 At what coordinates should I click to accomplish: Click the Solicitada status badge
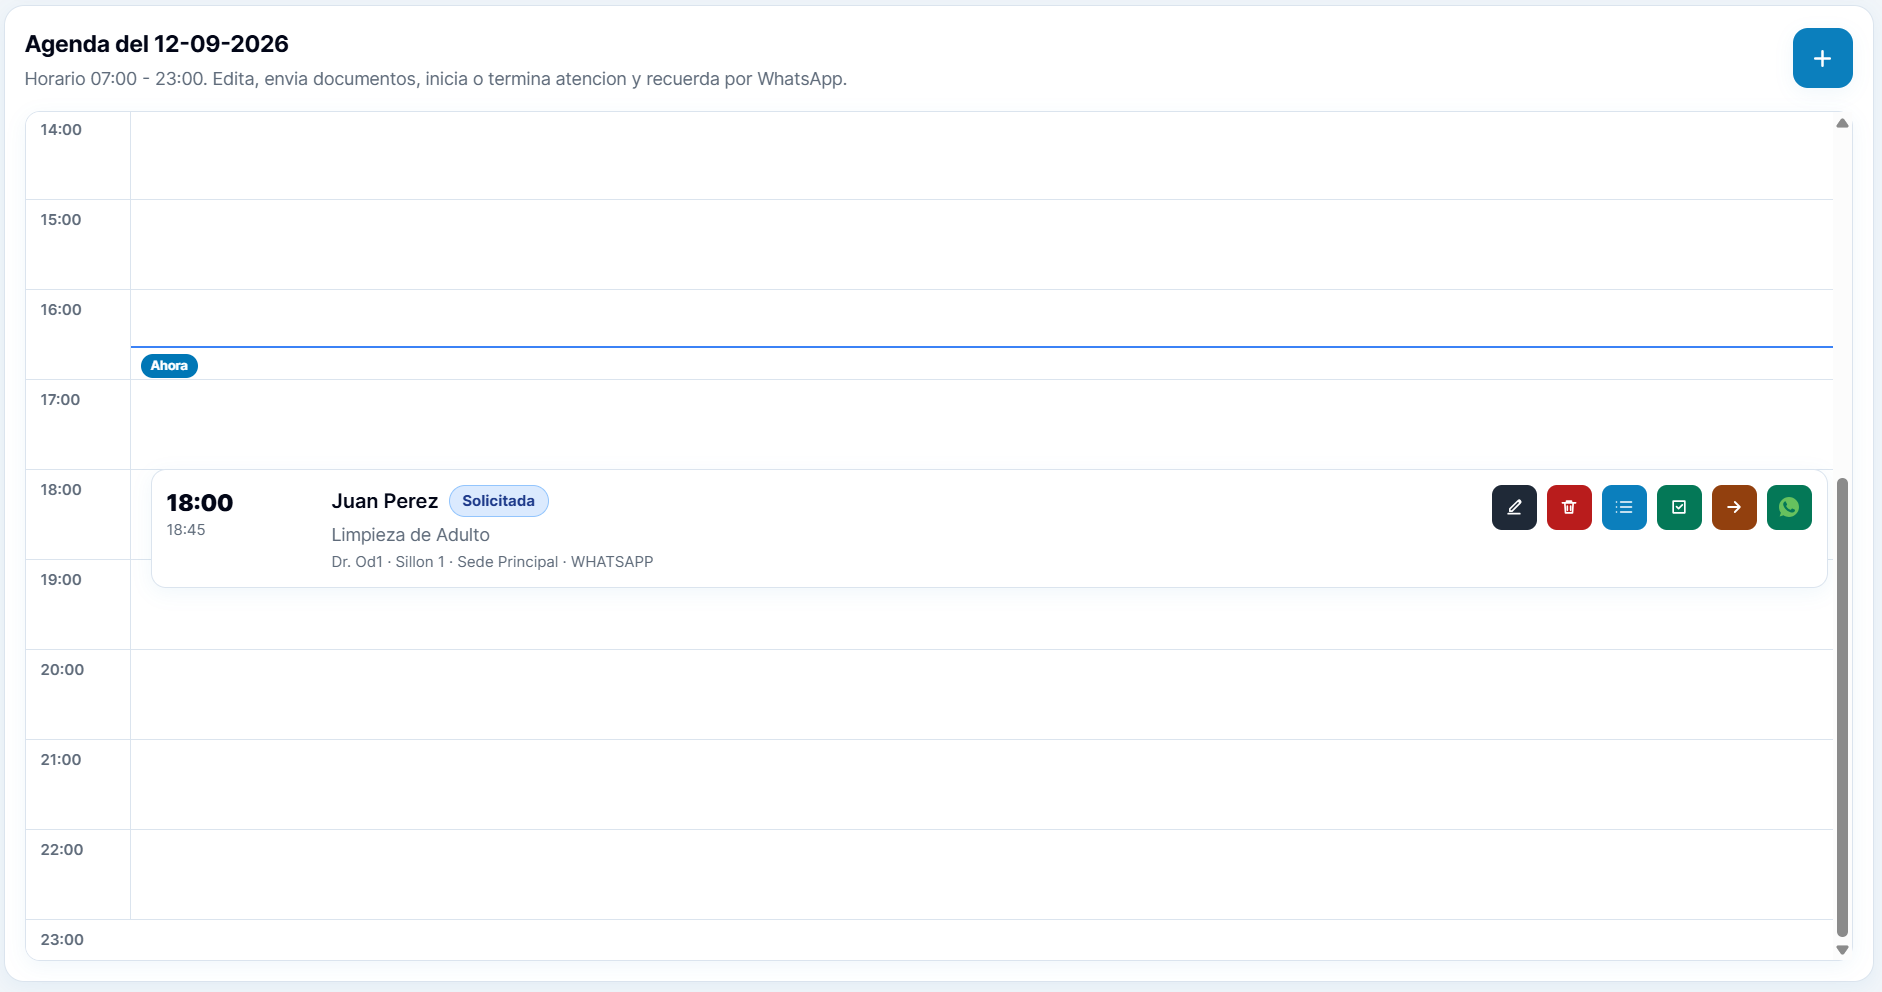click(x=498, y=501)
